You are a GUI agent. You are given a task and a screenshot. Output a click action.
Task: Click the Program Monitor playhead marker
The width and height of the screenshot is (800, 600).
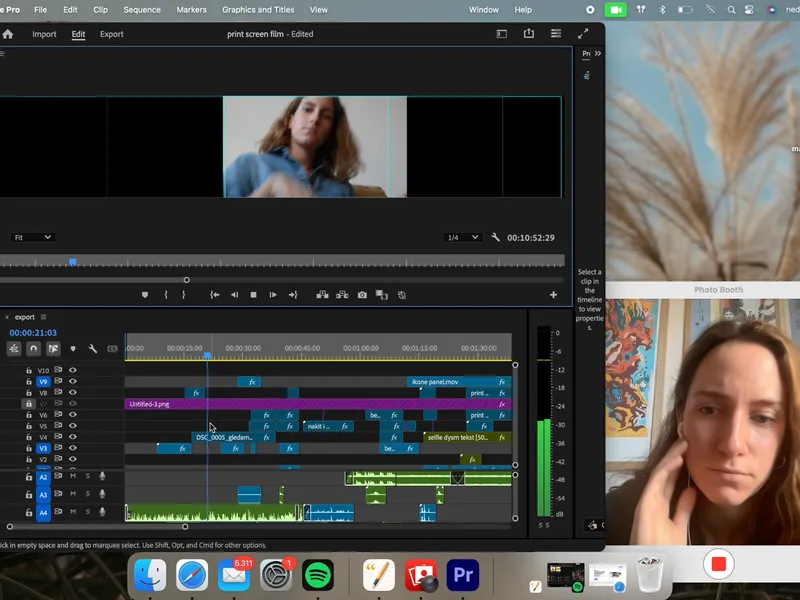[x=73, y=262]
